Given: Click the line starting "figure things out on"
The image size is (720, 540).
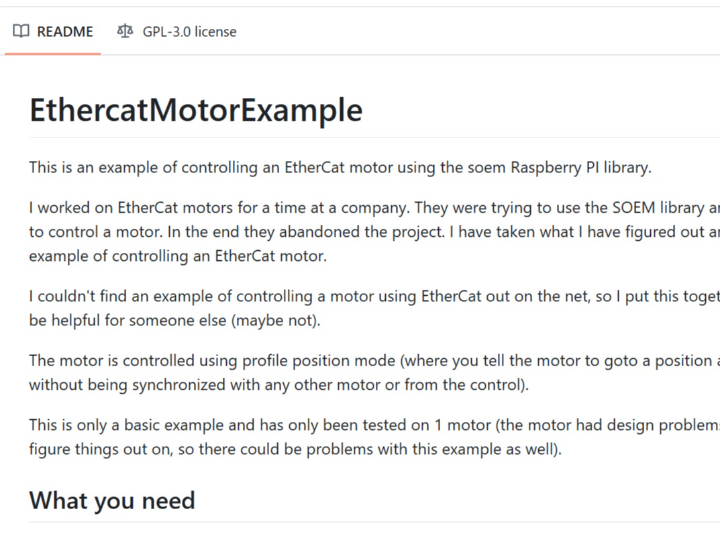Looking at the screenshot, I should (x=295, y=449).
